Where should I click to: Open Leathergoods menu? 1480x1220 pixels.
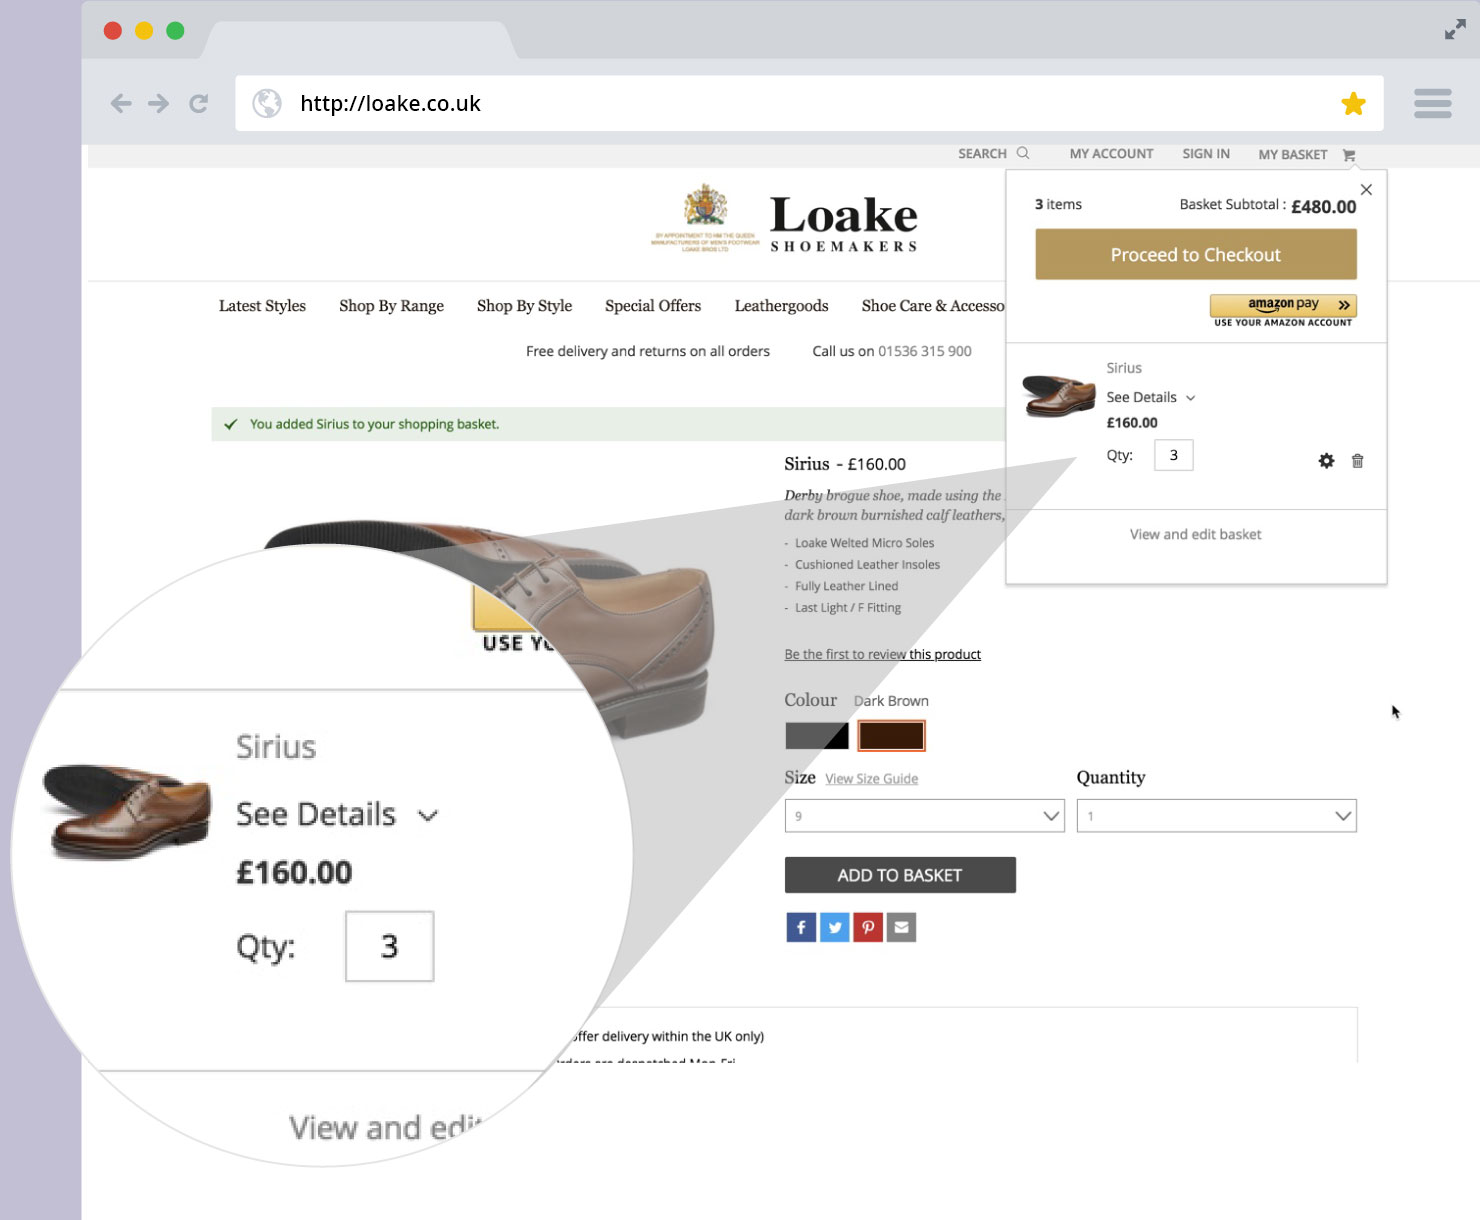781,306
